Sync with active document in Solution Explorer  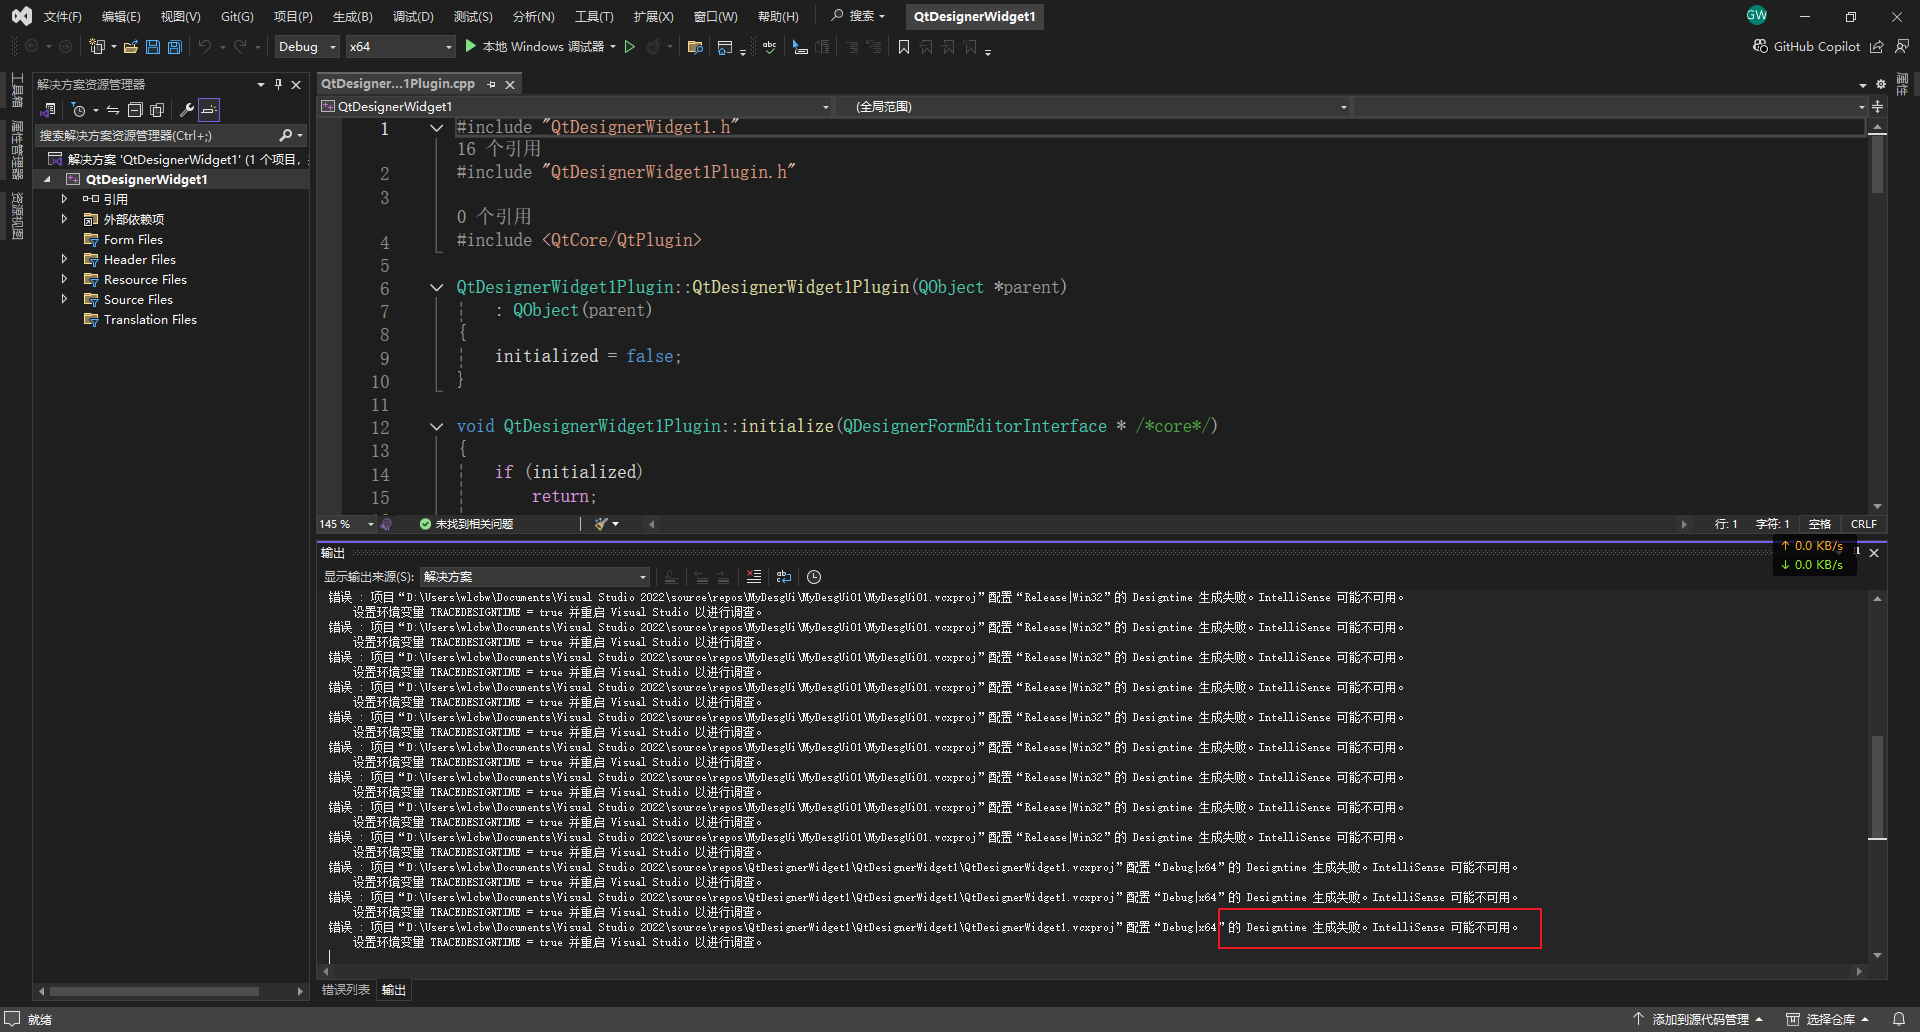(x=113, y=110)
